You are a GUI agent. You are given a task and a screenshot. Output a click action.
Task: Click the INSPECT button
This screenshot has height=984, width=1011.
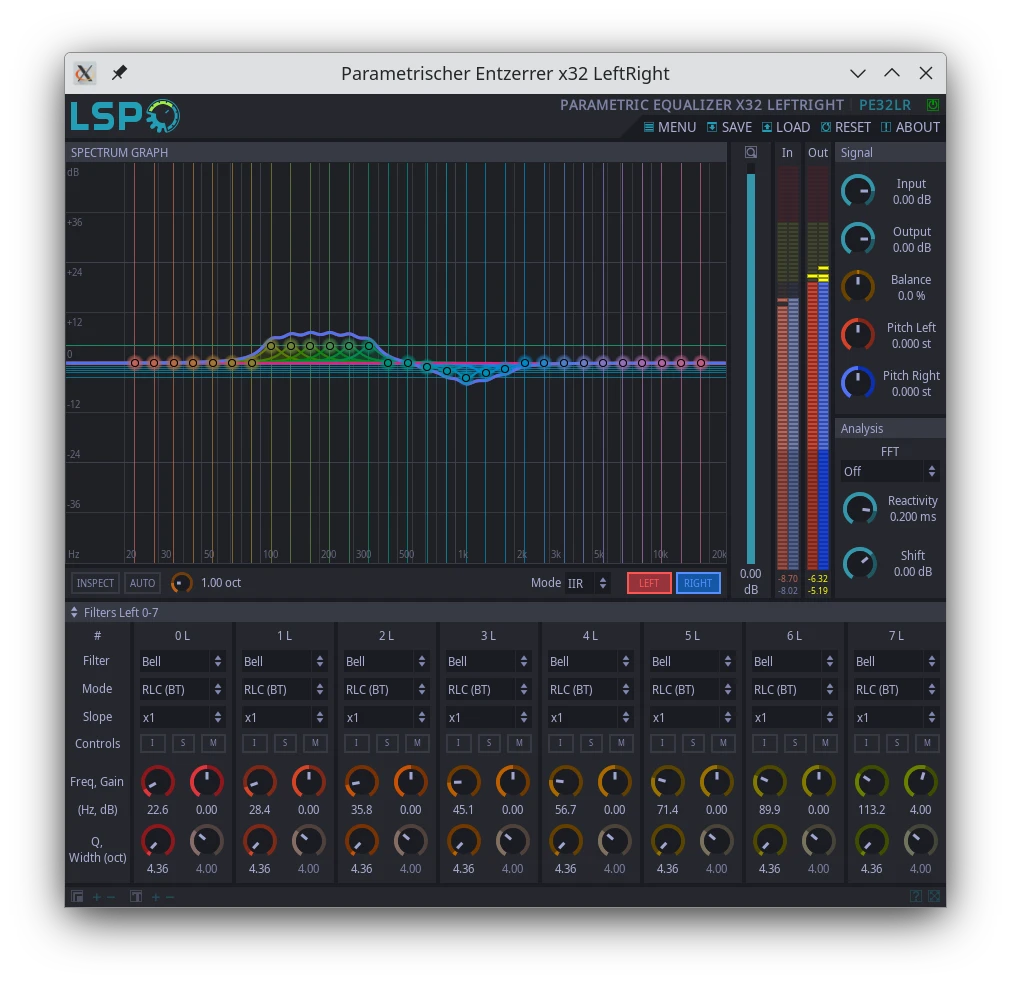pos(95,583)
